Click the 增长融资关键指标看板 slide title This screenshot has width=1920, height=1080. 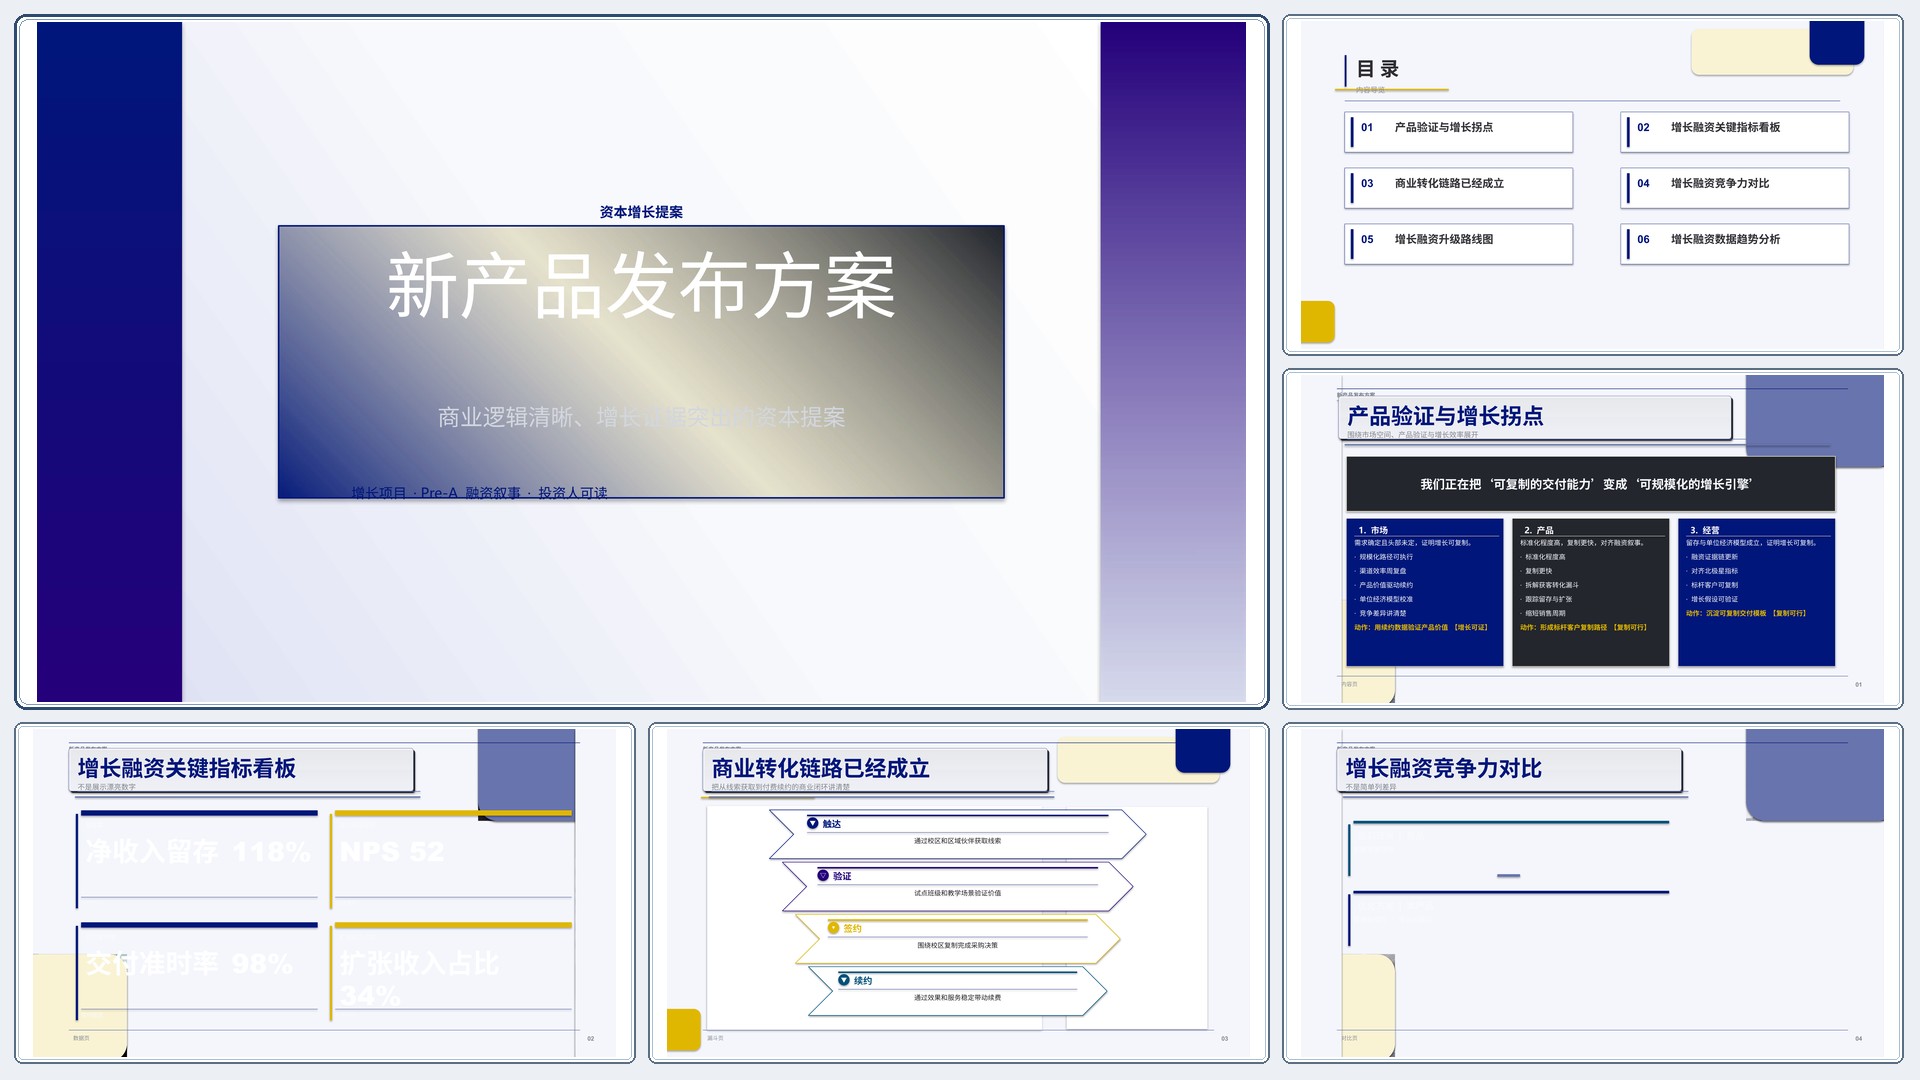point(187,768)
